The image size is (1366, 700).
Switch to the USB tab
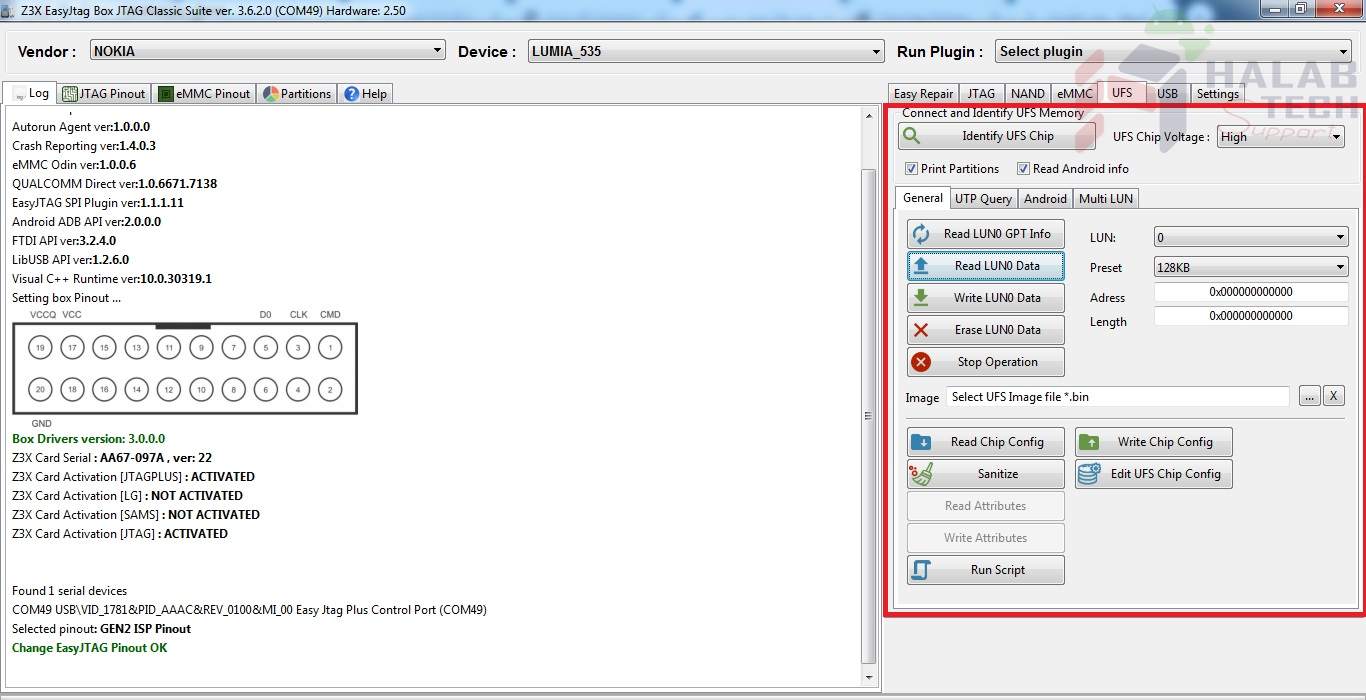[x=1168, y=94]
